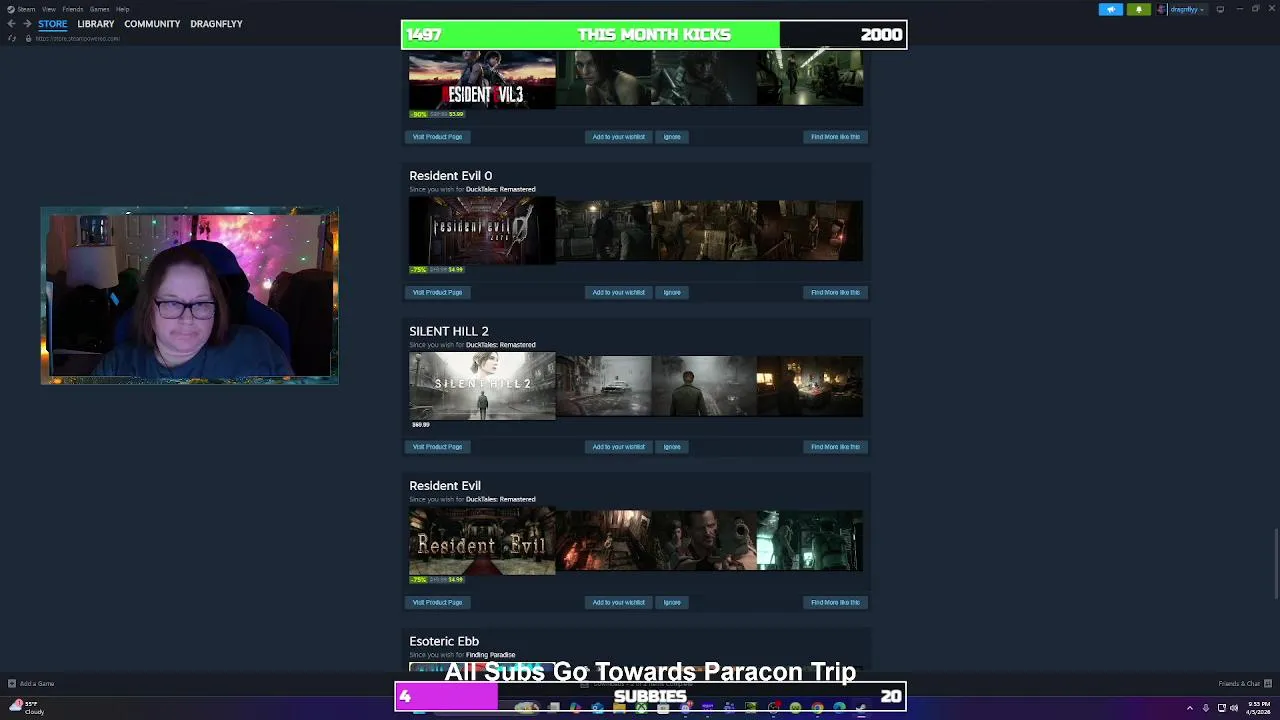Add Resident Evil 3 to your wishlist

[618, 137]
